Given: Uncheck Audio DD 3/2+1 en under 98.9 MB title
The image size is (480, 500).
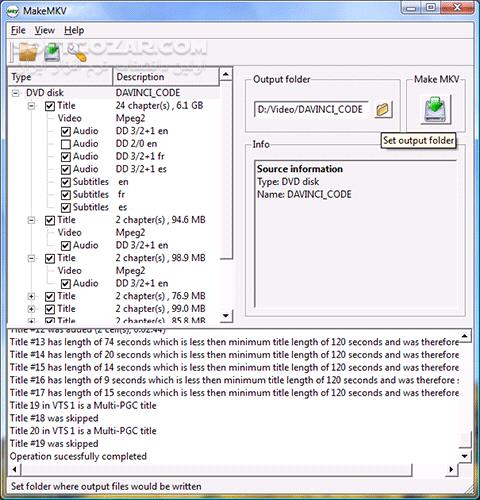Looking at the screenshot, I should pos(66,284).
